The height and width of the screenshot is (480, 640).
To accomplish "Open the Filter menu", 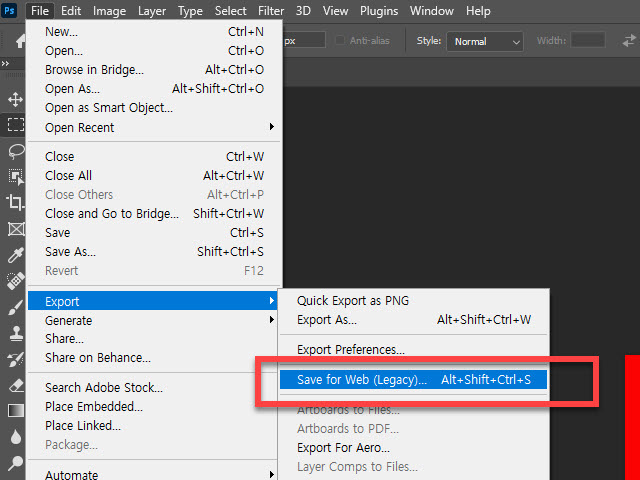I will (271, 11).
